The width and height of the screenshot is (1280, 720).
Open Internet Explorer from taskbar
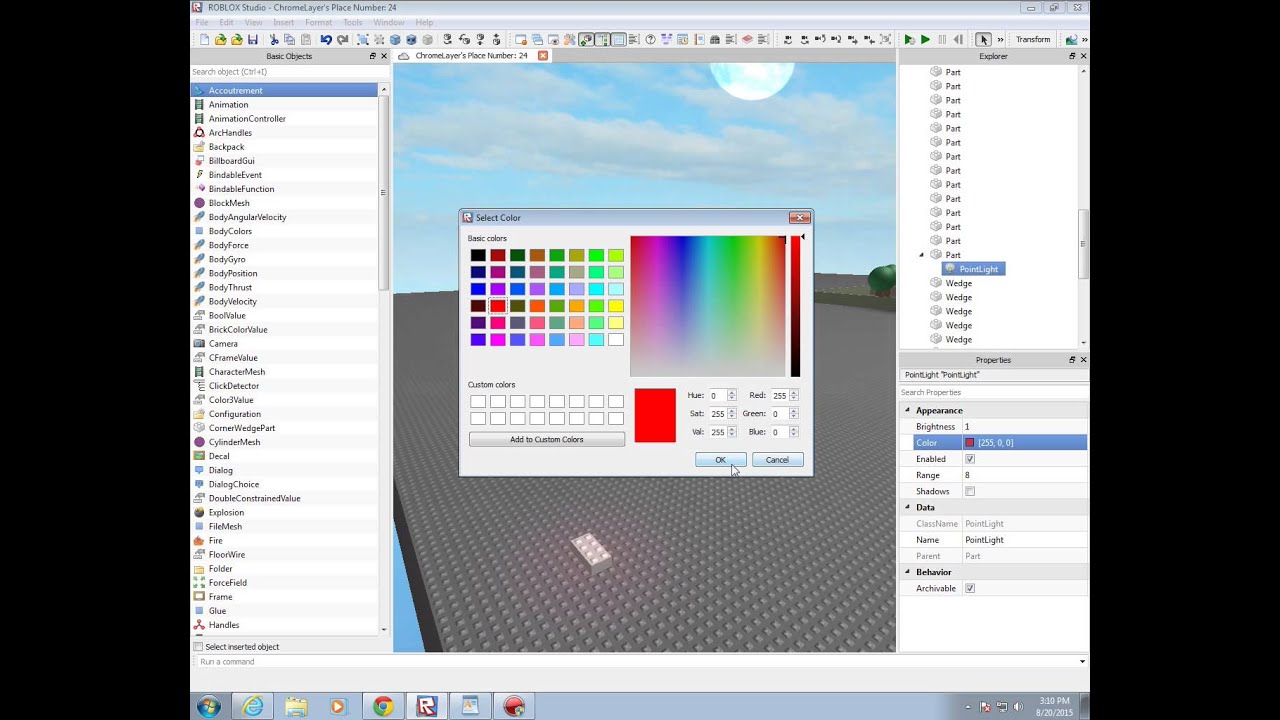click(253, 707)
